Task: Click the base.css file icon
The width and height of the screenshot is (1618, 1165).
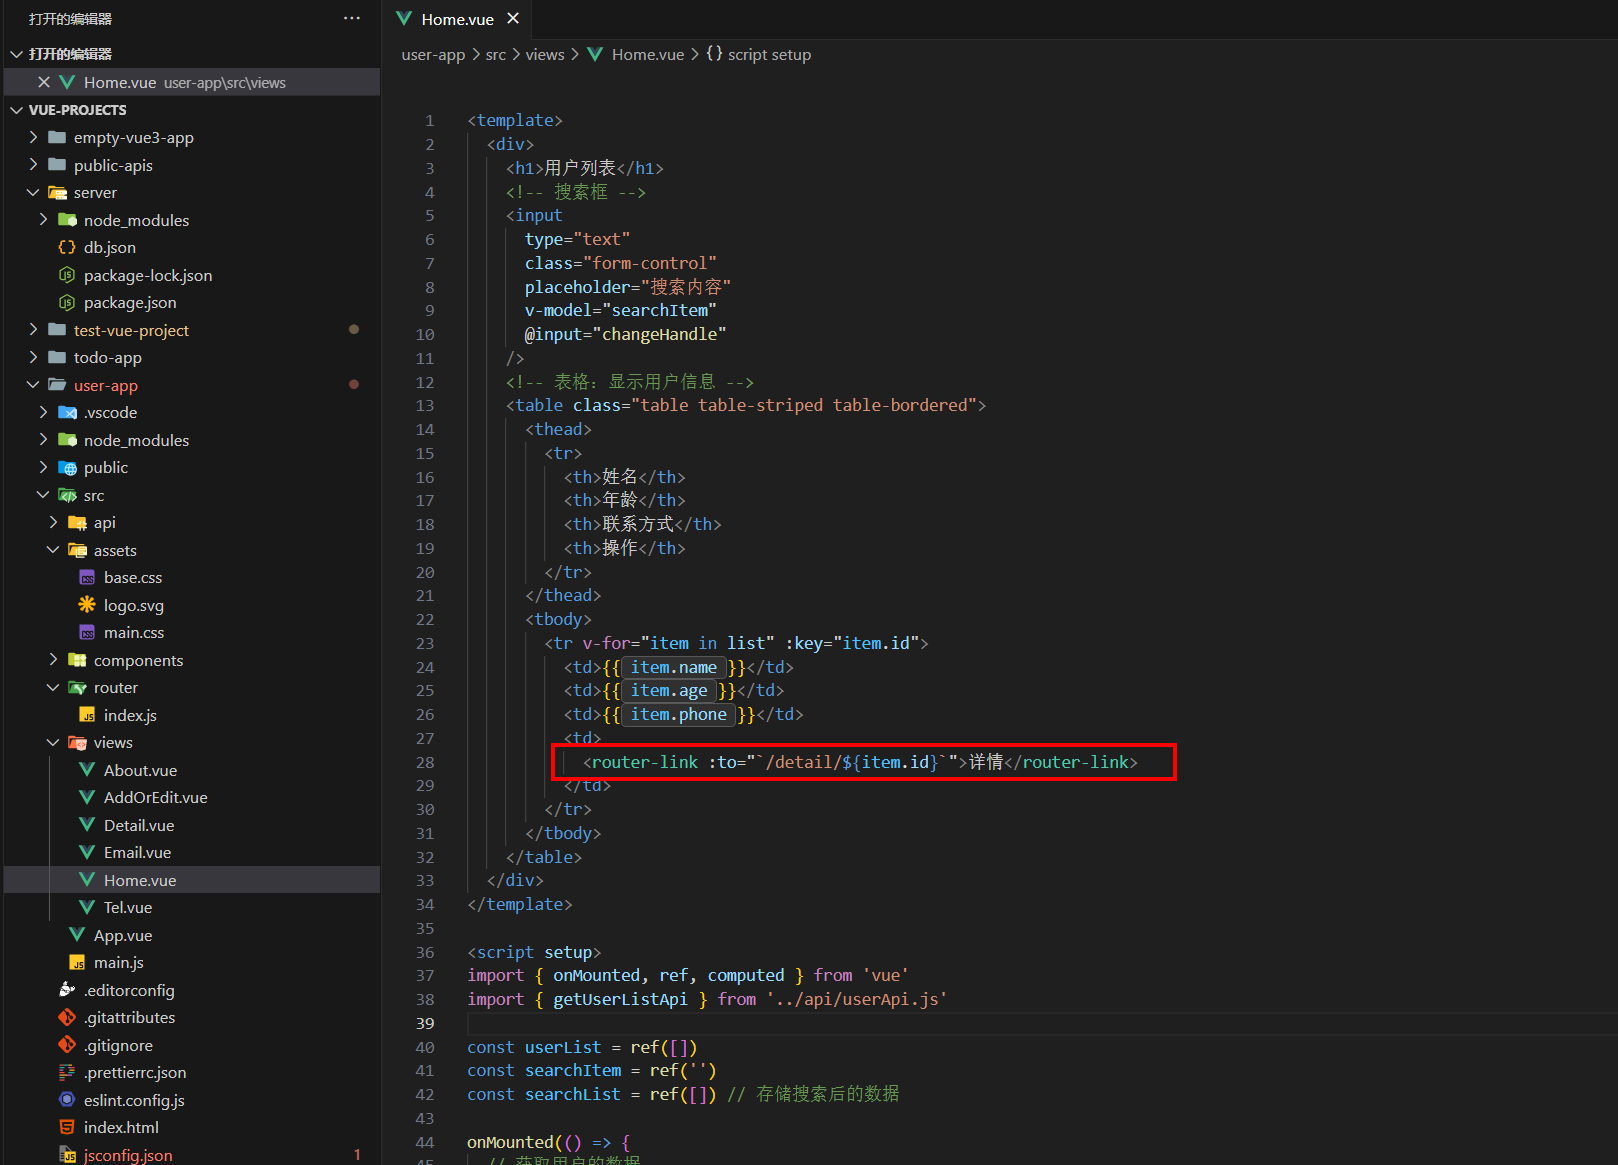Action: [x=87, y=577]
